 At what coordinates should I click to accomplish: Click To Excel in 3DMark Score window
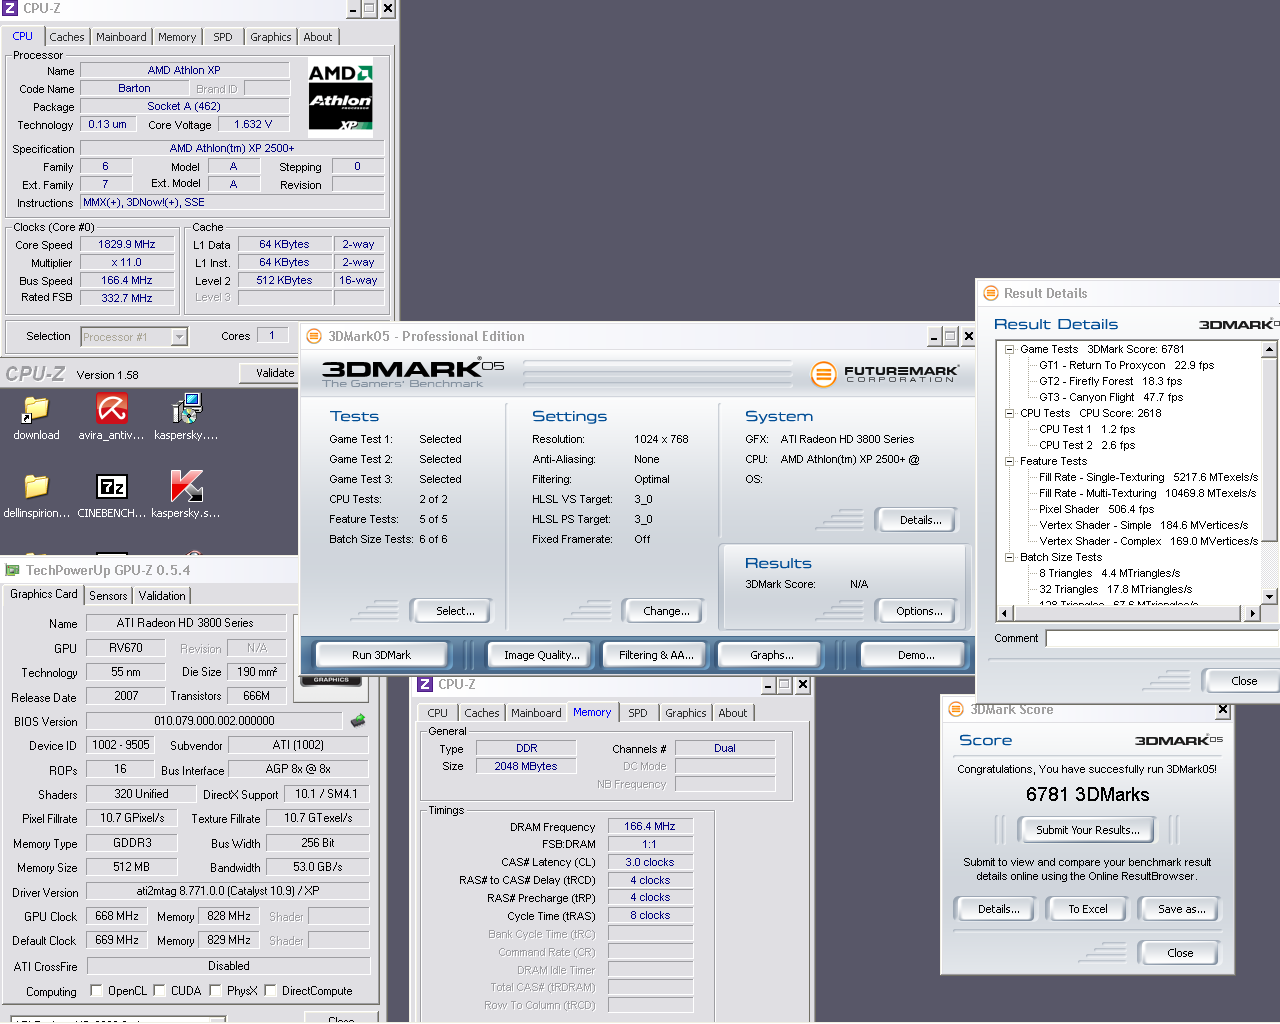[x=1087, y=909]
